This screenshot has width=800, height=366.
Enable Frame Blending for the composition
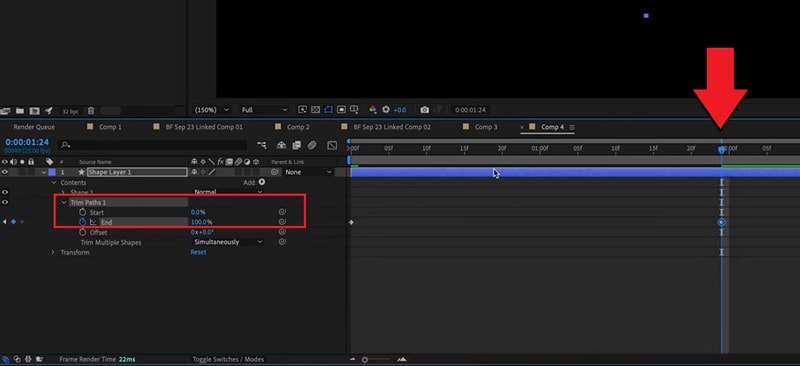click(x=297, y=145)
